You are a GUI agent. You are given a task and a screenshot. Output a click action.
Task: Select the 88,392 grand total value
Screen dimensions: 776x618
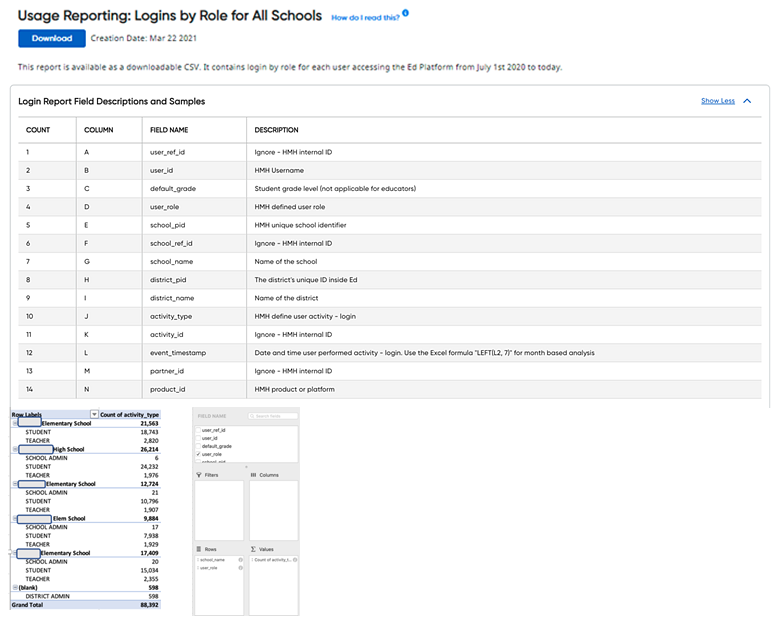tap(149, 605)
